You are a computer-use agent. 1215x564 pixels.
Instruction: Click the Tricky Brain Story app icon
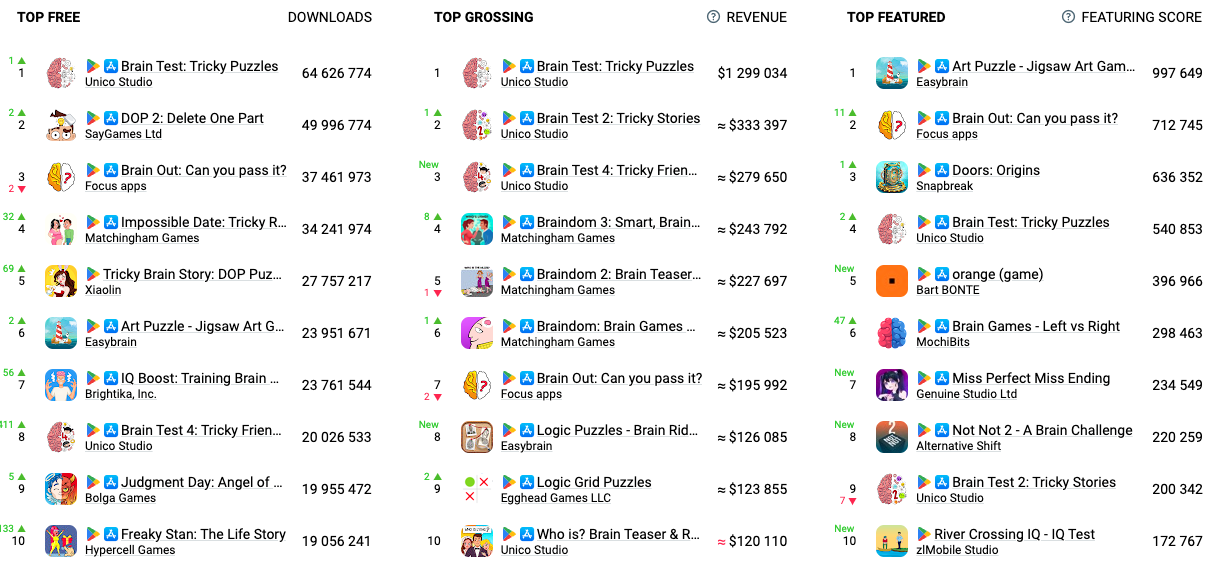61,281
